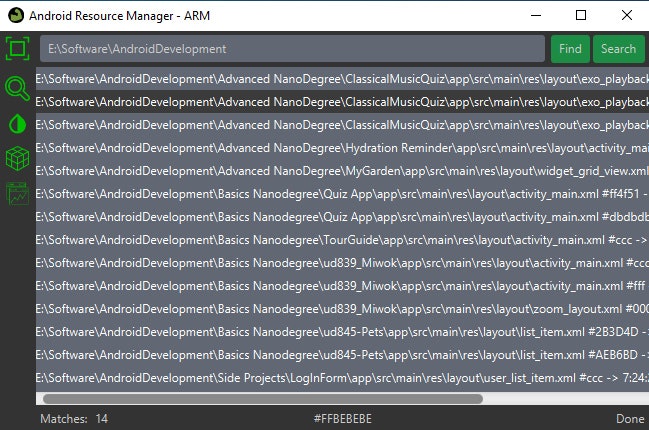Close the Android Resource Manager window
The width and height of the screenshot is (649, 430).
tap(627, 15)
